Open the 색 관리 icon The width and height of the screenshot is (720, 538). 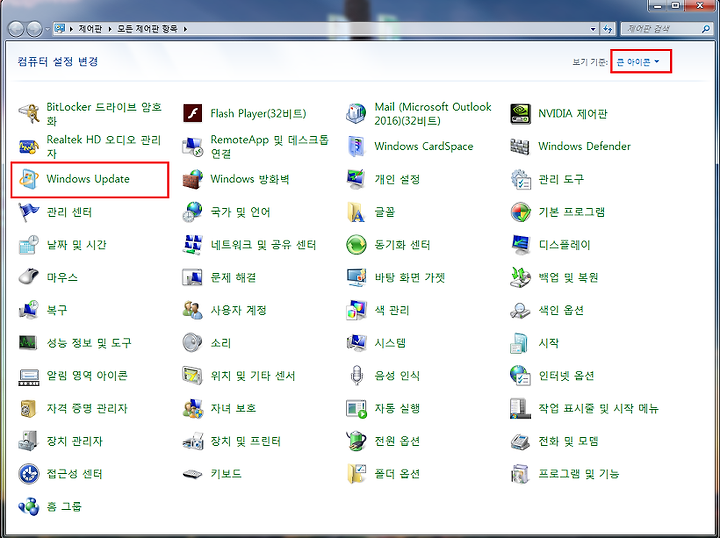pyautogui.click(x=356, y=310)
